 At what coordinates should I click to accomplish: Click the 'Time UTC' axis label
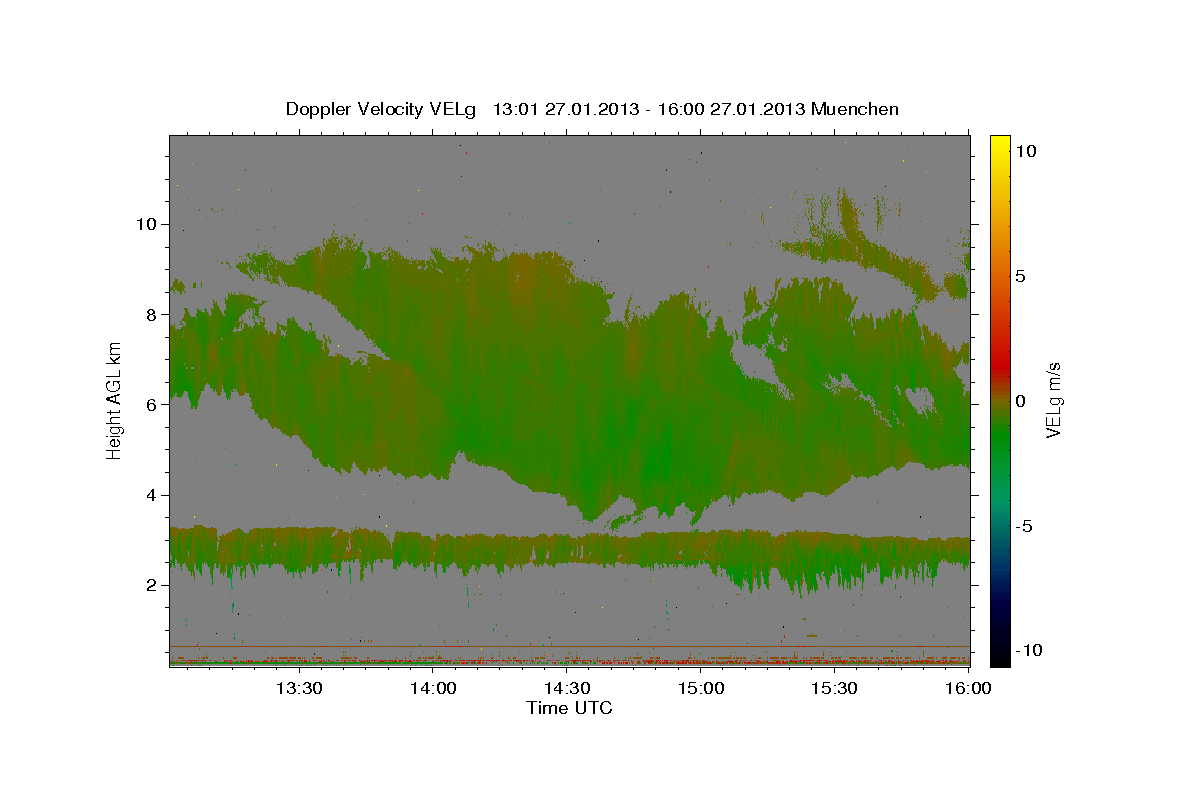coord(569,708)
